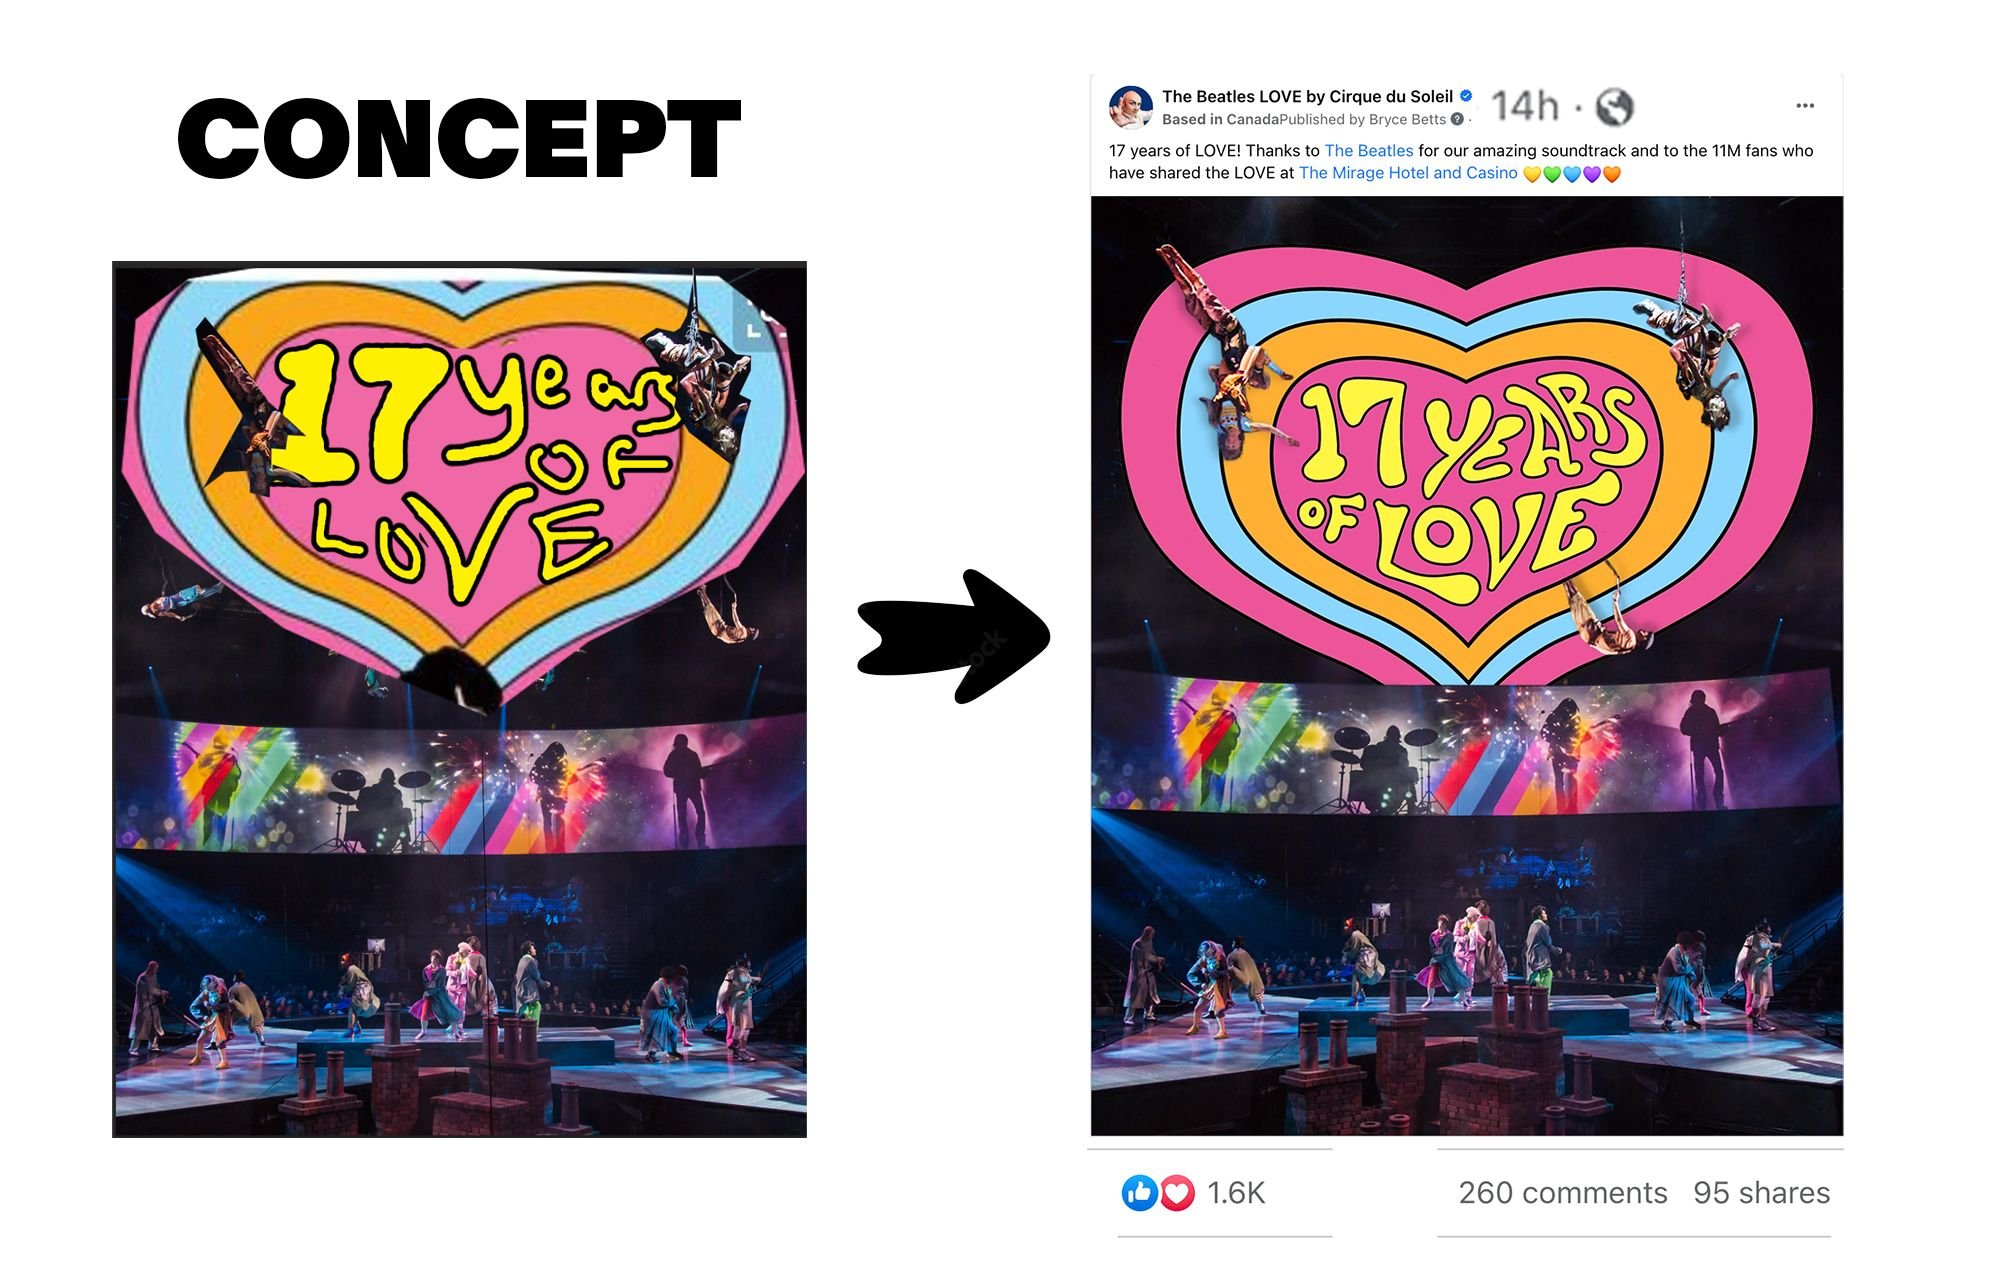The width and height of the screenshot is (2000, 1274).
Task: Open The Beatles tagged link
Action: click(1368, 151)
